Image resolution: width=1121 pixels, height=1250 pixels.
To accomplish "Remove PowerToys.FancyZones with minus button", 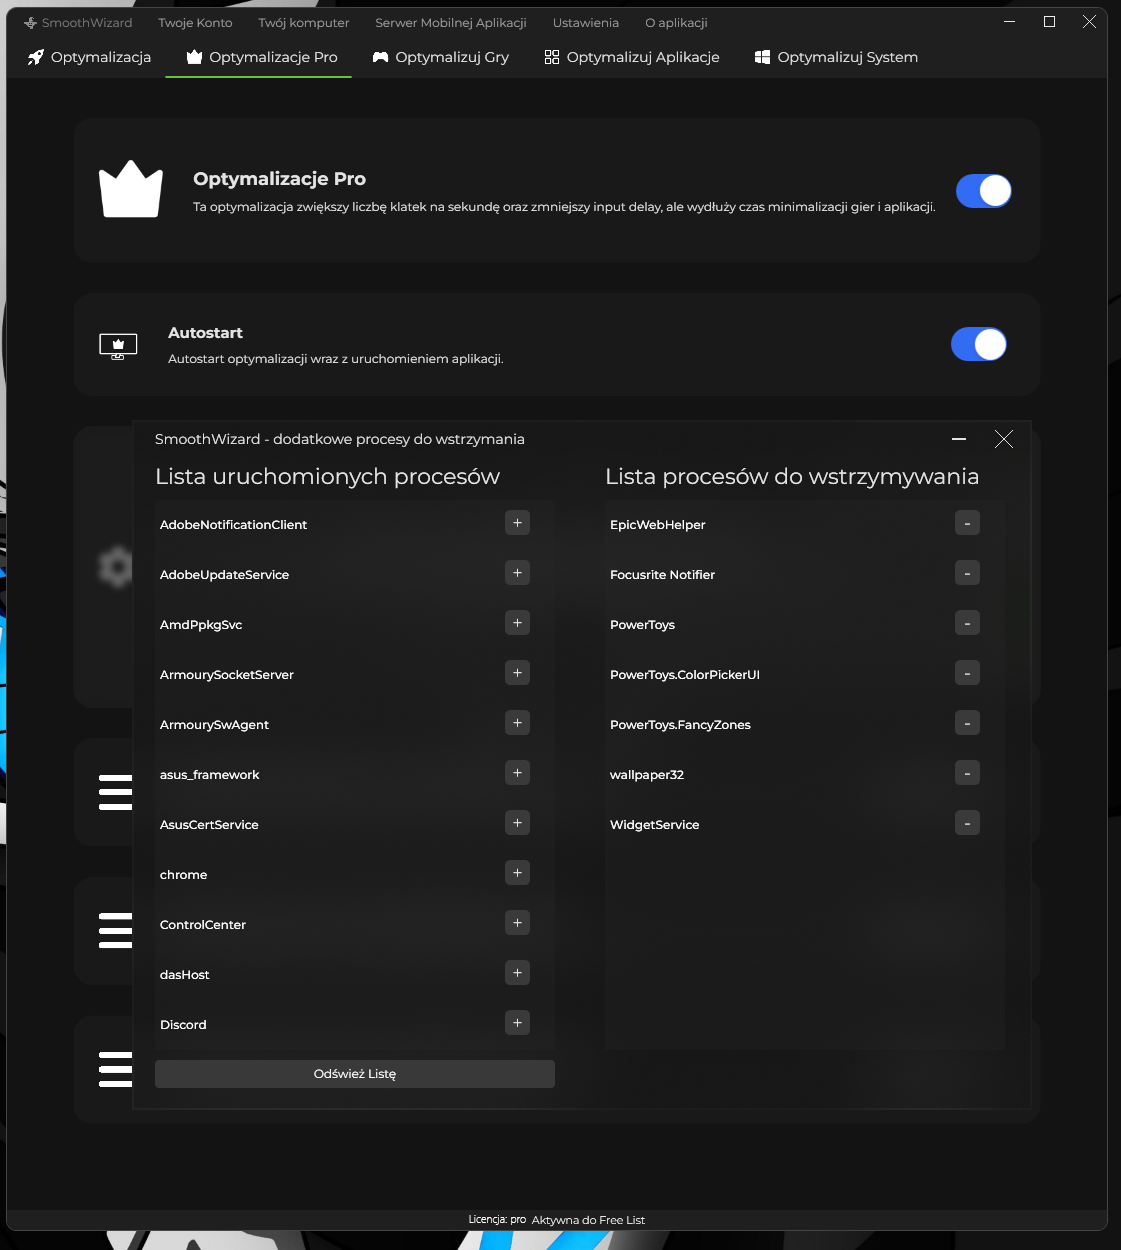I will coord(967,723).
